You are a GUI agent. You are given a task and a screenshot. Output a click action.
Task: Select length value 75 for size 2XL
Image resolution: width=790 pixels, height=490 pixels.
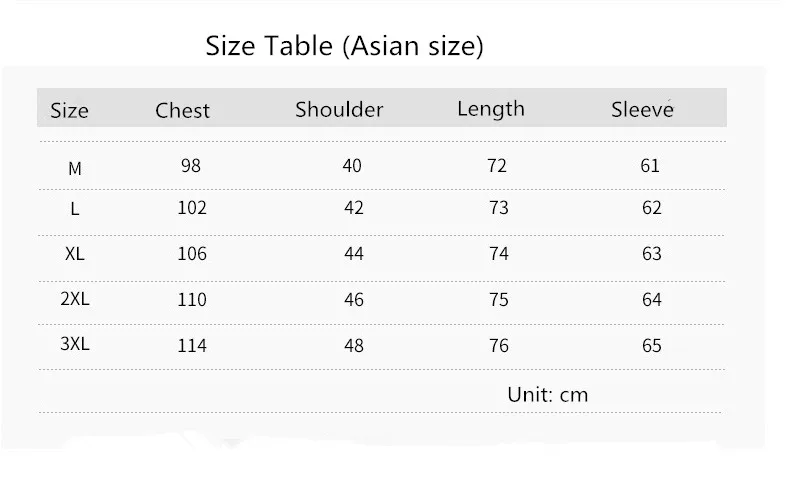(x=499, y=300)
